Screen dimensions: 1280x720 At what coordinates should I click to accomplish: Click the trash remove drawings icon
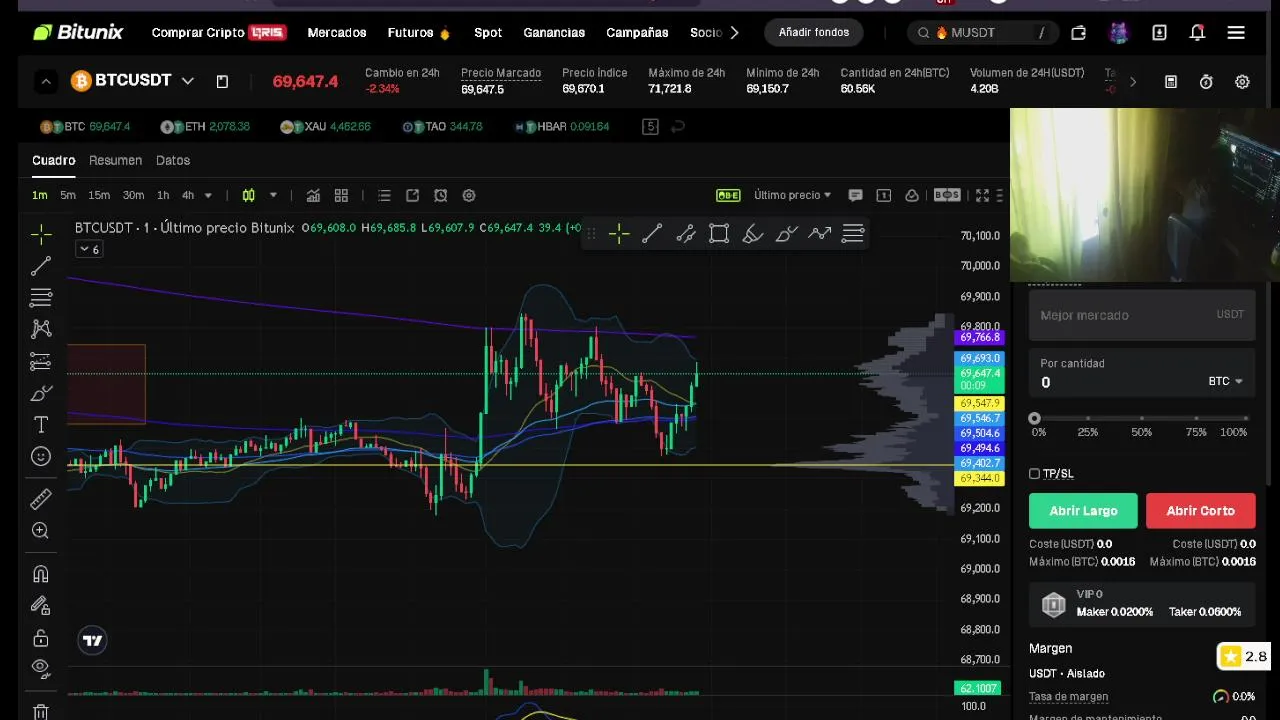(41, 712)
